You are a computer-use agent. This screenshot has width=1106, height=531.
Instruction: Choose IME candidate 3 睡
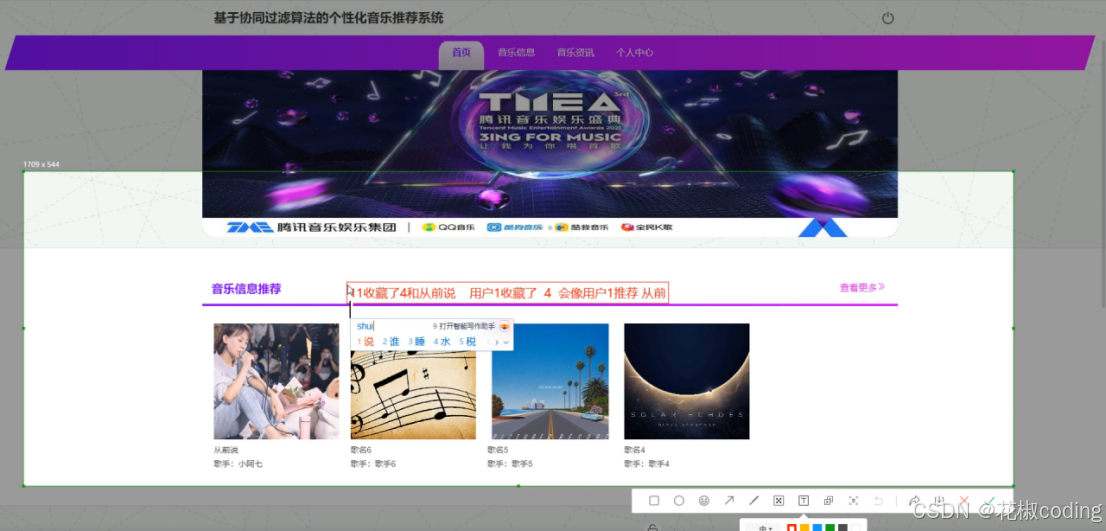(x=416, y=341)
